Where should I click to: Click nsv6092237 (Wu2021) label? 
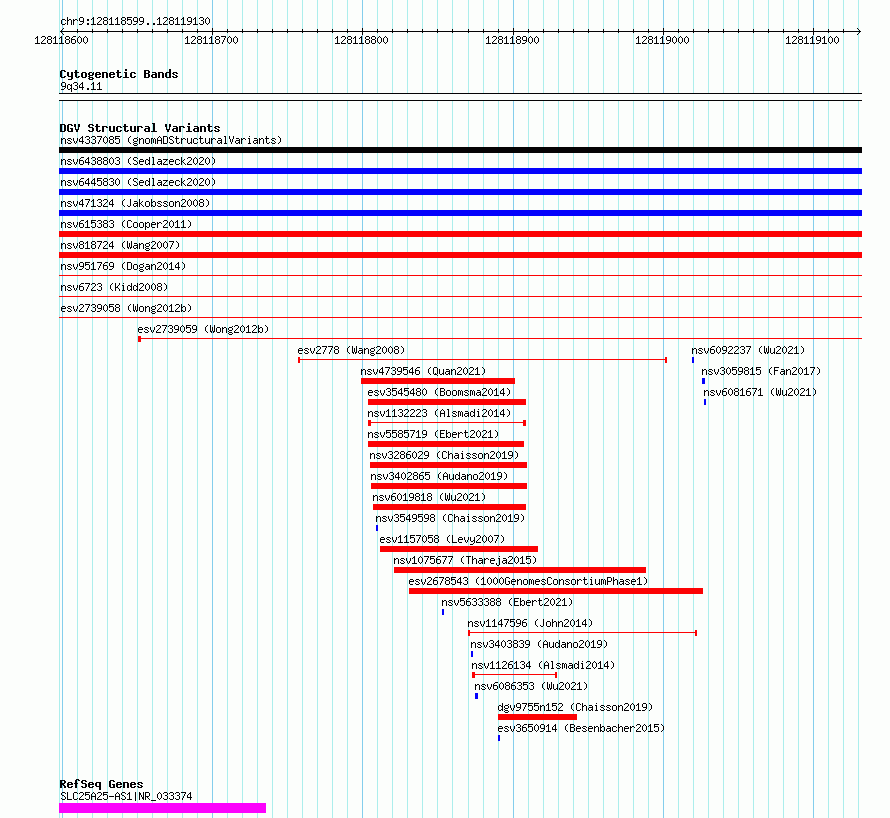point(748,350)
